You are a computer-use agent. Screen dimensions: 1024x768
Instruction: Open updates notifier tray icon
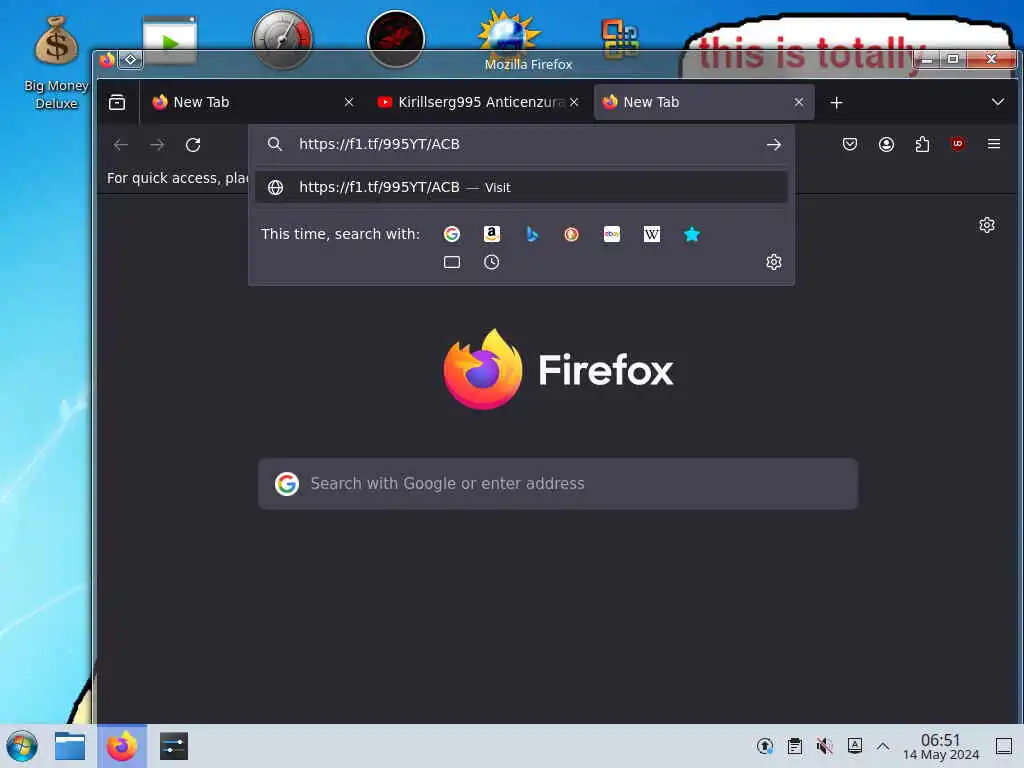click(765, 746)
